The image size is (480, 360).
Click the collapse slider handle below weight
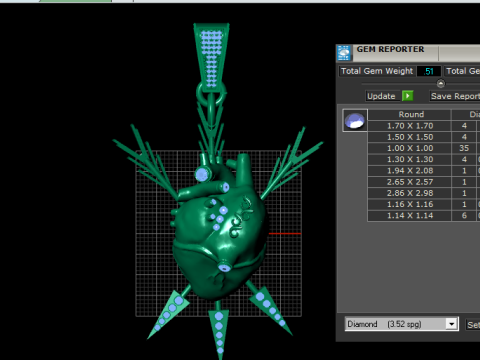441,83
